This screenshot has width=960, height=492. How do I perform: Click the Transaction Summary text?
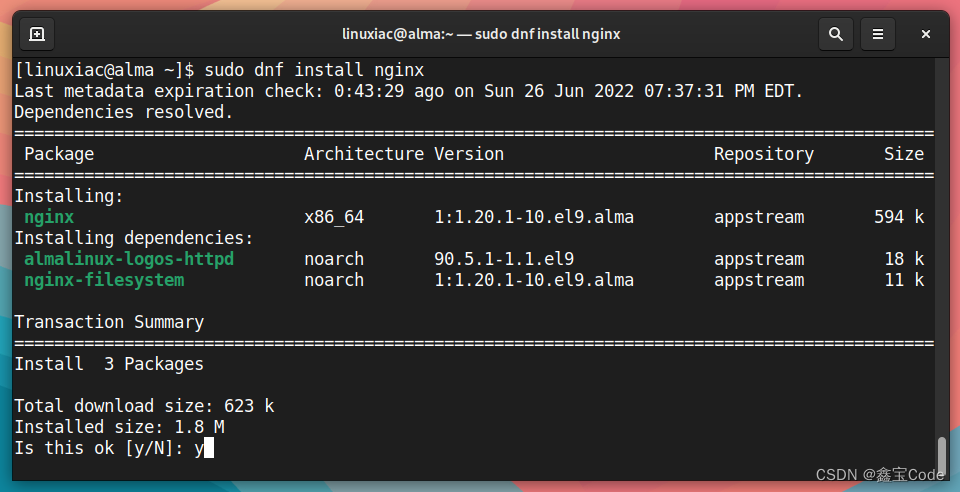point(109,322)
